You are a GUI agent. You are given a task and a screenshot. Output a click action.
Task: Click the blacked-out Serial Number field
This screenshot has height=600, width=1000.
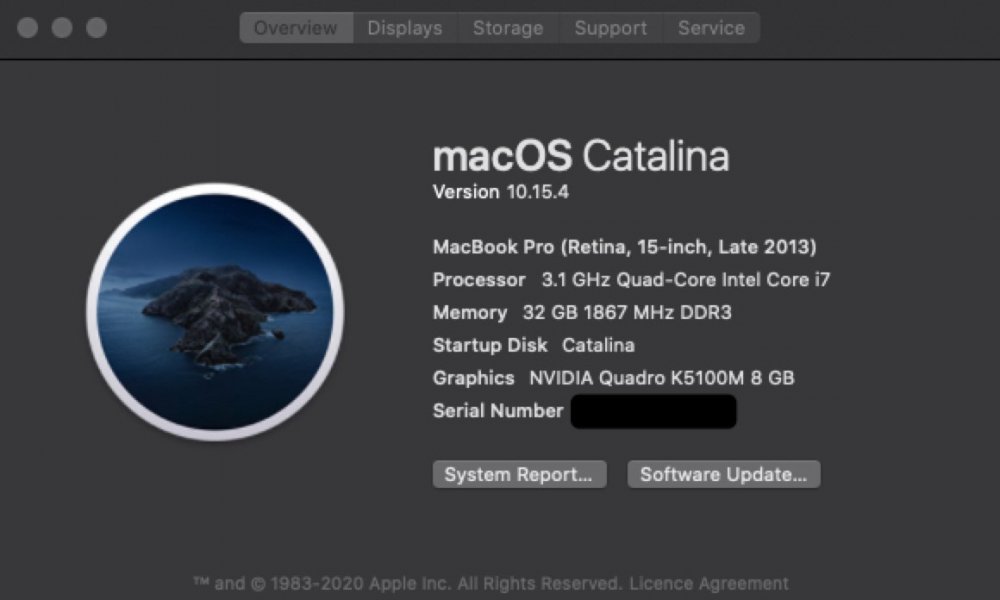(653, 411)
